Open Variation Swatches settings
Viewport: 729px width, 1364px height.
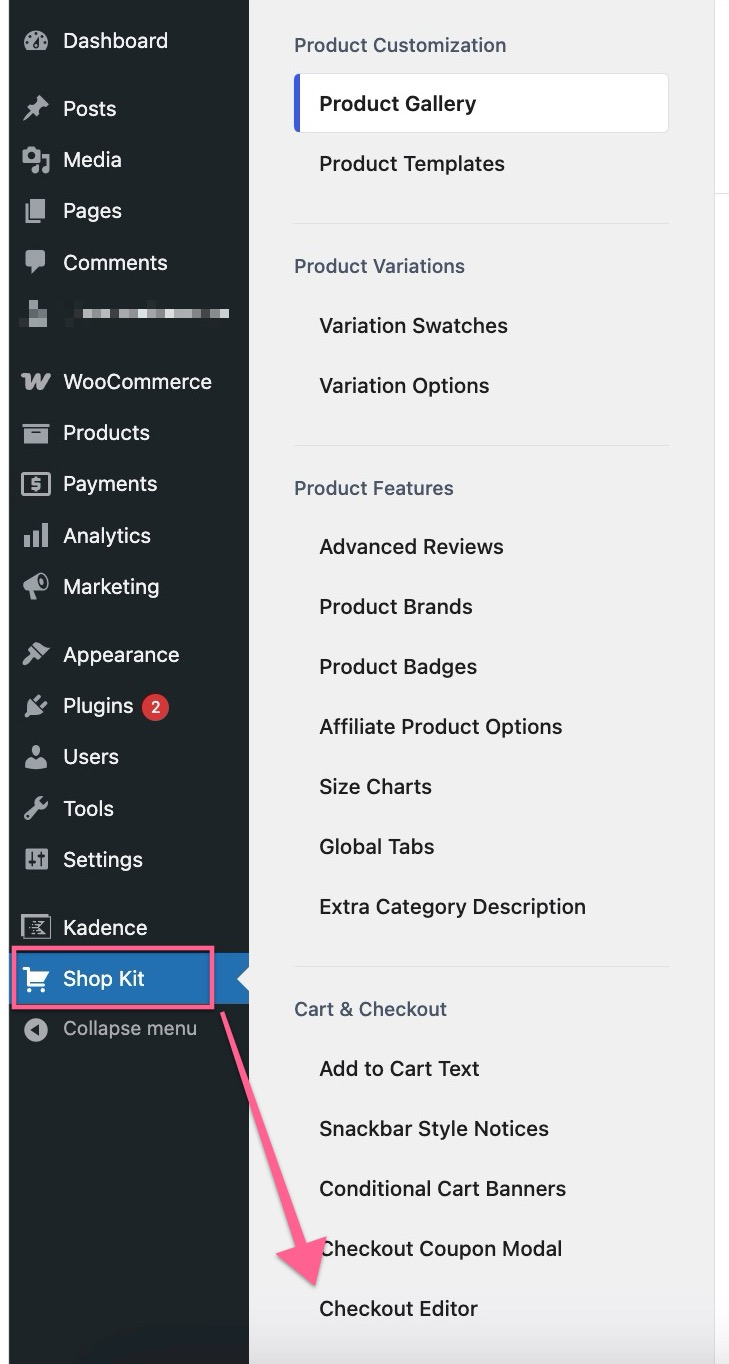pos(413,326)
